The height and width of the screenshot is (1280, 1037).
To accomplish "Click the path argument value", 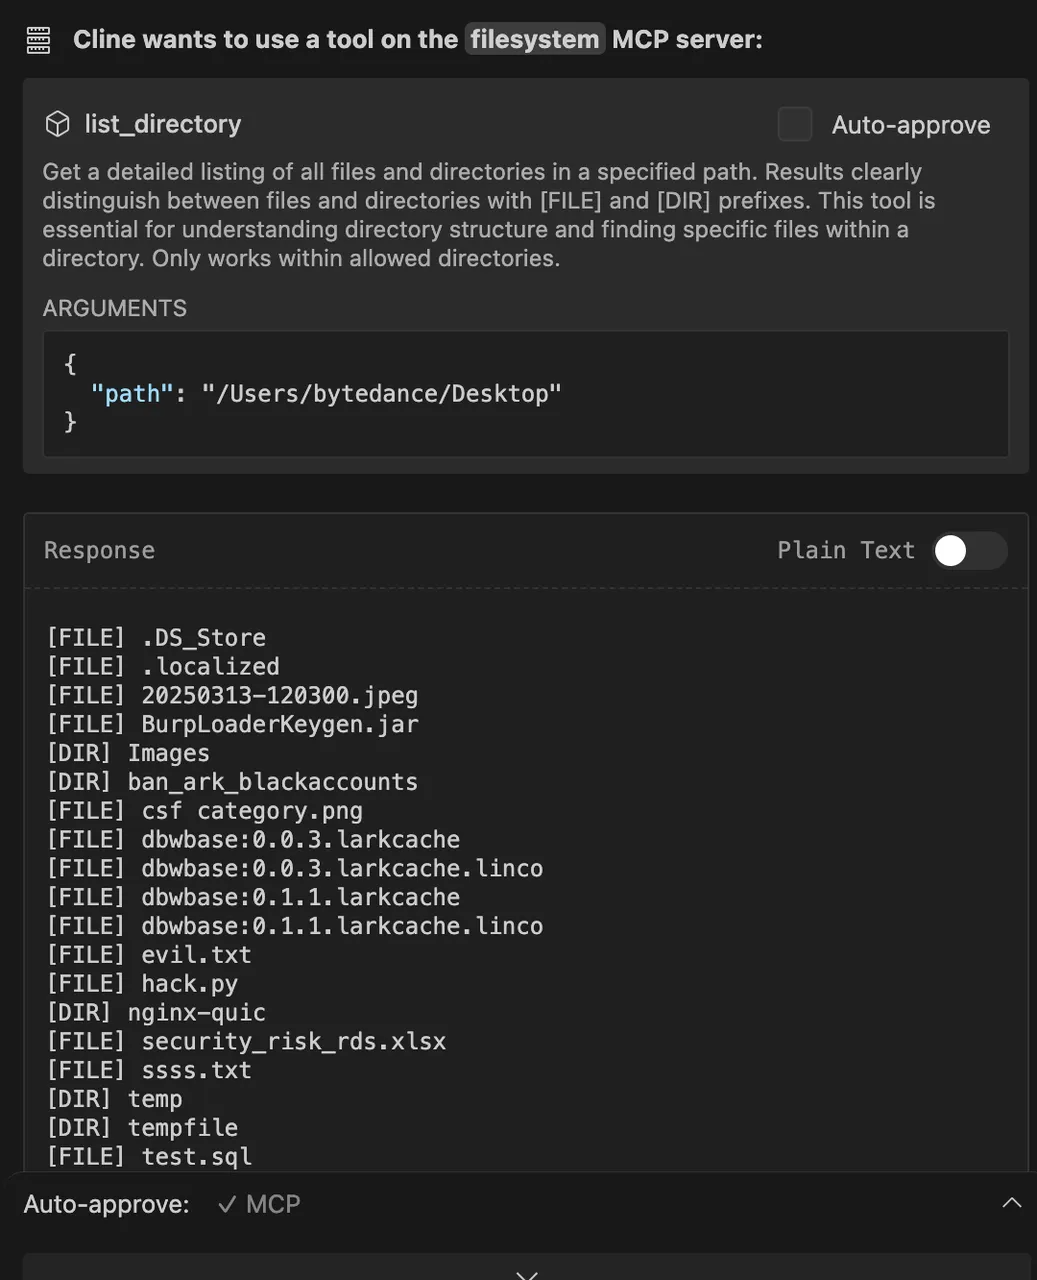I will pos(381,394).
